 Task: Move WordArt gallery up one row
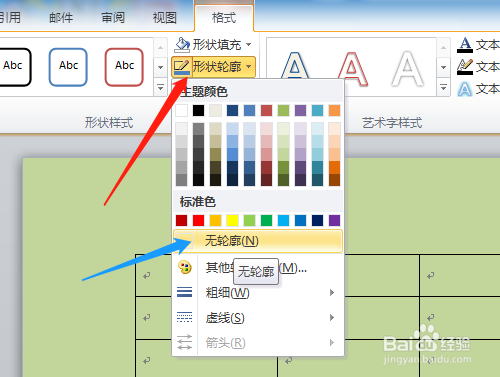coord(443,48)
